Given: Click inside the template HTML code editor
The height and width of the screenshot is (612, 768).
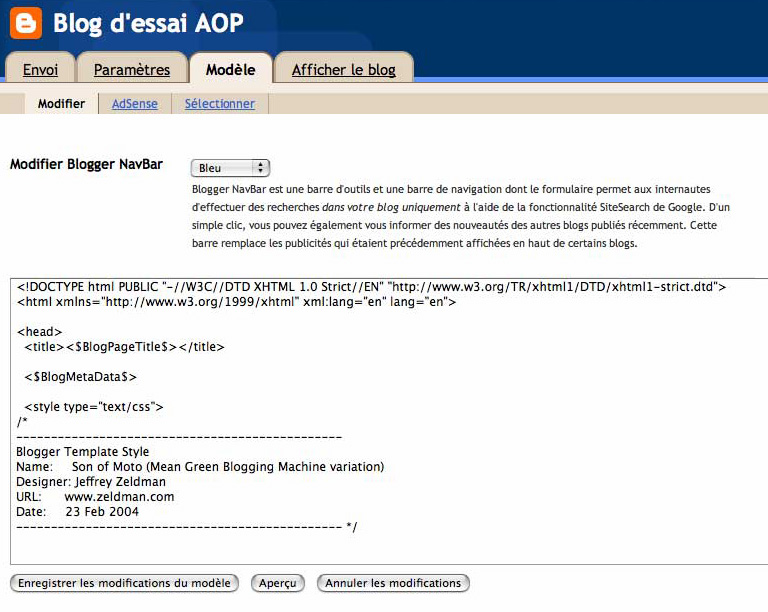Looking at the screenshot, I should (389, 421).
